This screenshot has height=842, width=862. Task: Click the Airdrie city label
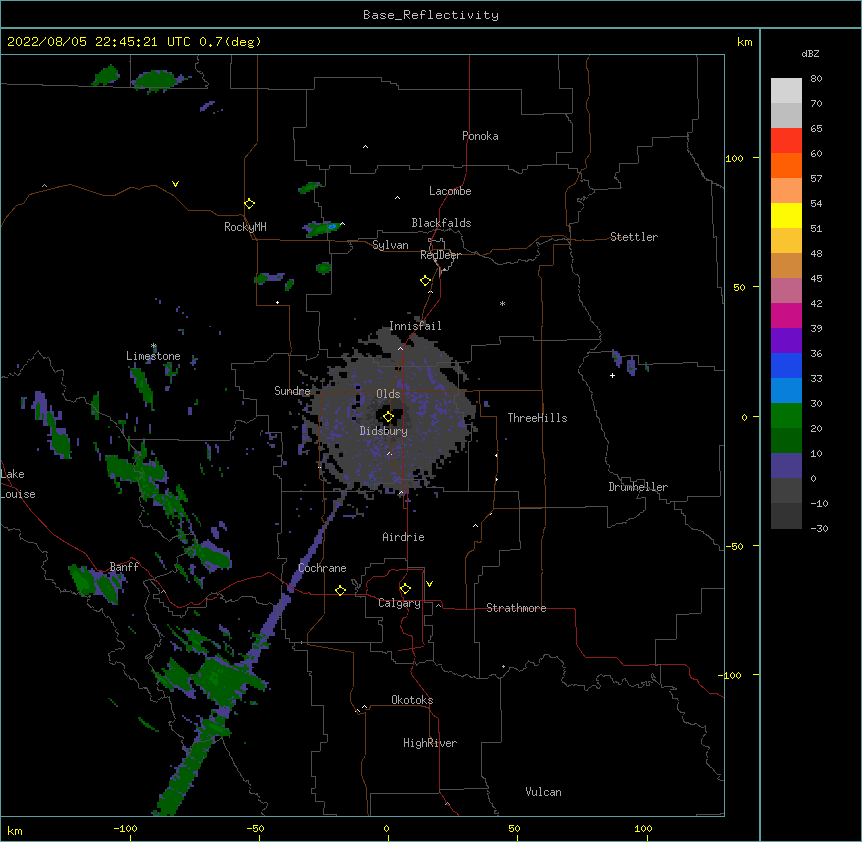tap(404, 537)
